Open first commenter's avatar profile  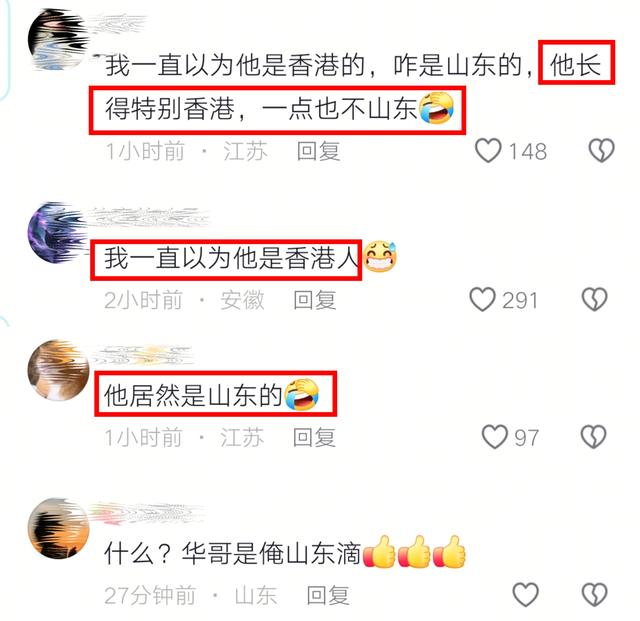pyautogui.click(x=58, y=39)
